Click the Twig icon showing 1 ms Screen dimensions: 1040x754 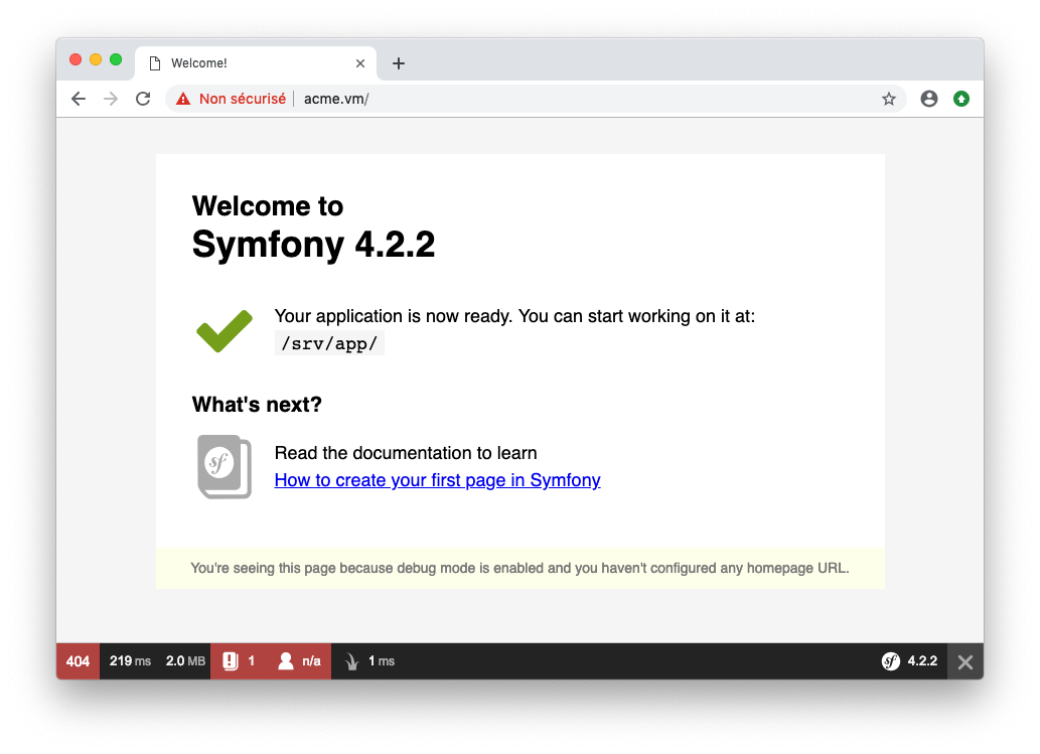coord(369,661)
